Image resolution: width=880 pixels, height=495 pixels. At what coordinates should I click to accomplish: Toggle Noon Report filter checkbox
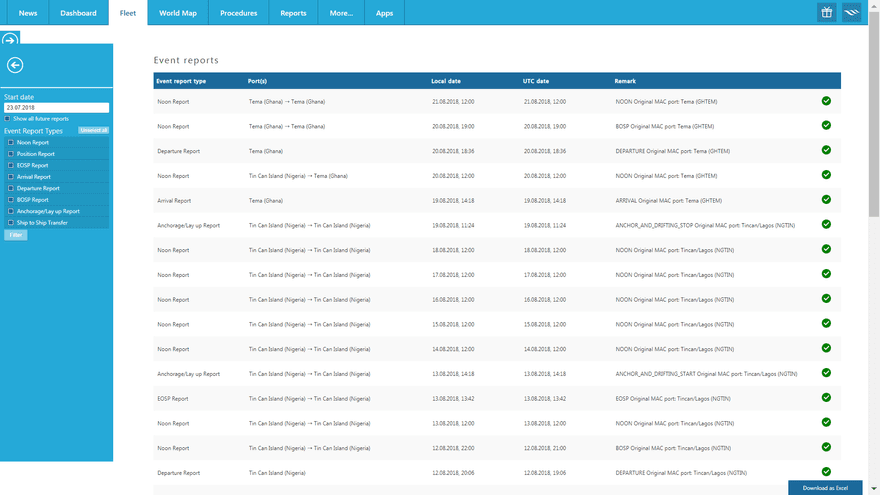(11, 143)
